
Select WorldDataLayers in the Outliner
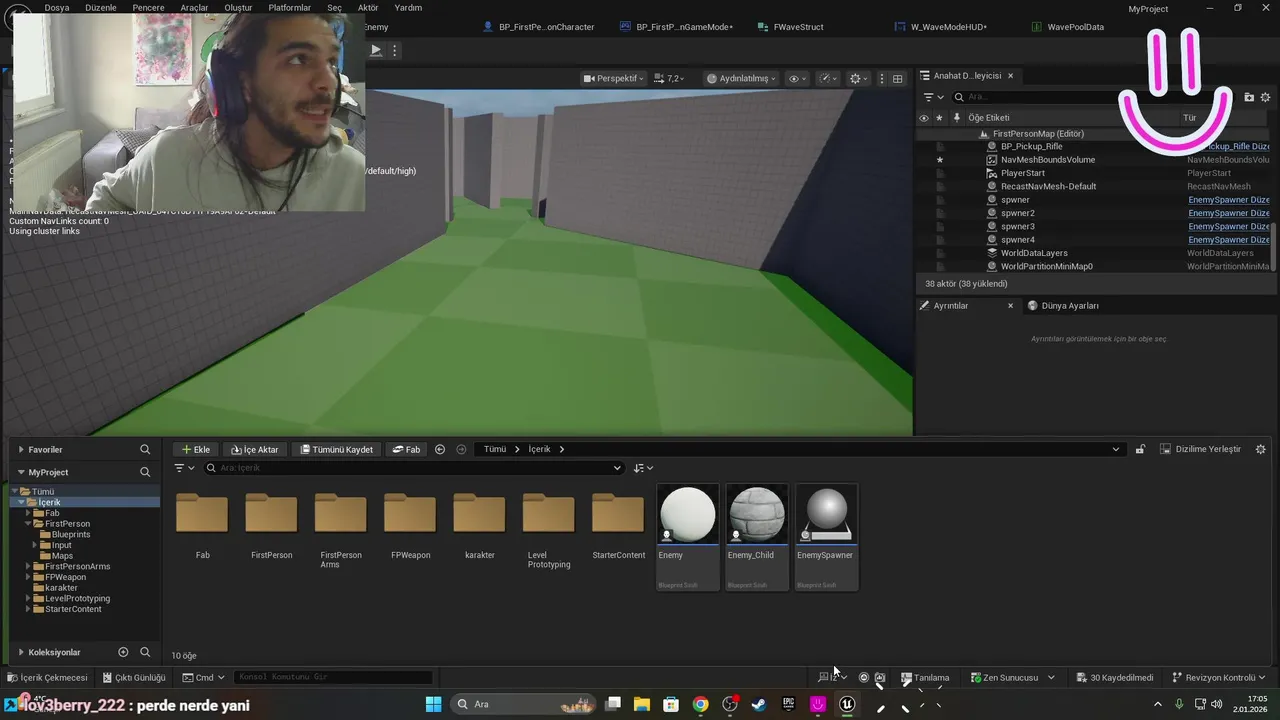tap(1034, 253)
